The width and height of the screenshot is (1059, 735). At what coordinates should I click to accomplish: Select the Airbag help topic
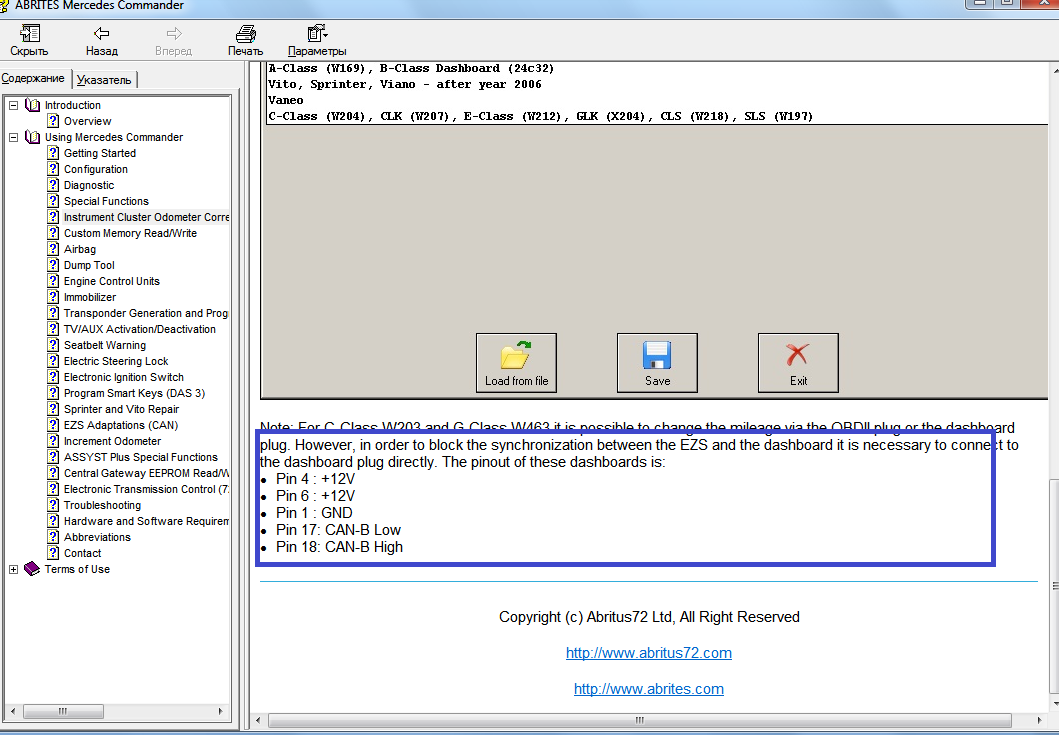[80, 249]
